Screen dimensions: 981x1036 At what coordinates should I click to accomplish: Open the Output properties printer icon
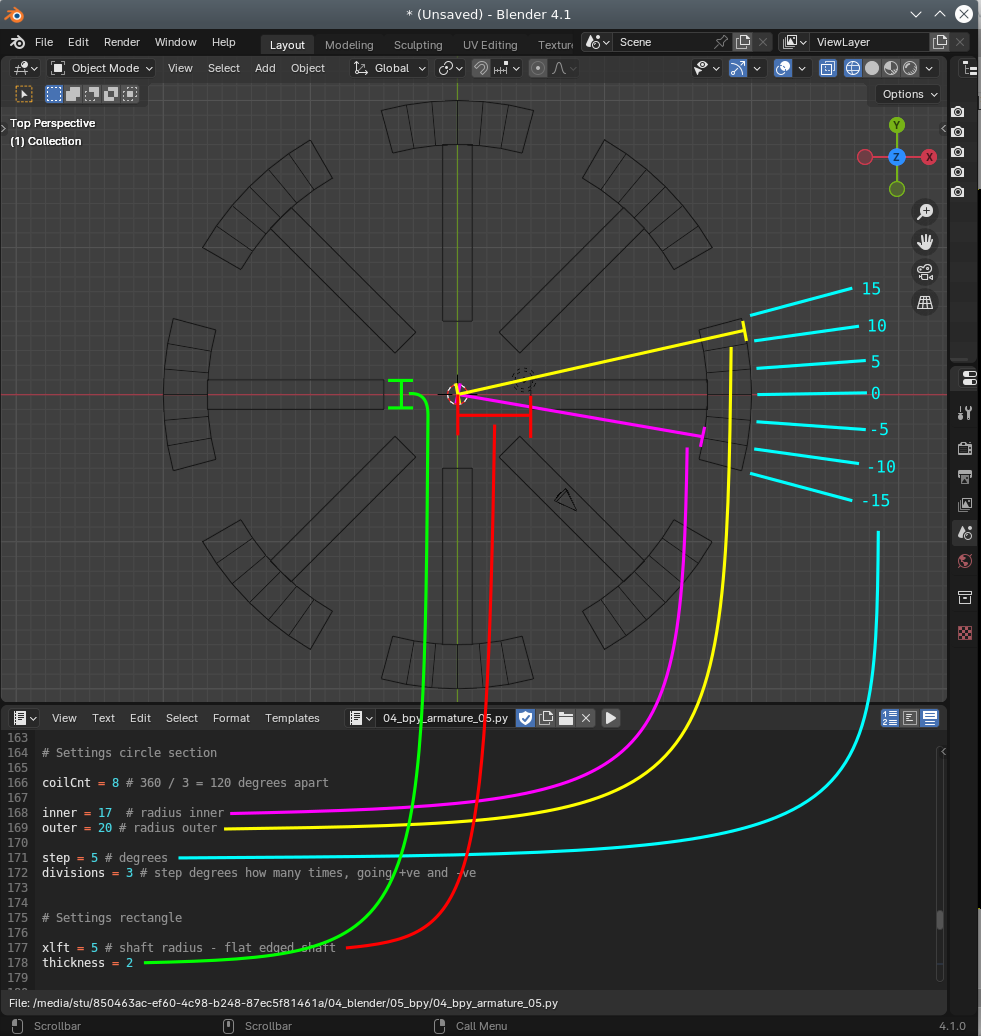pyautogui.click(x=965, y=476)
